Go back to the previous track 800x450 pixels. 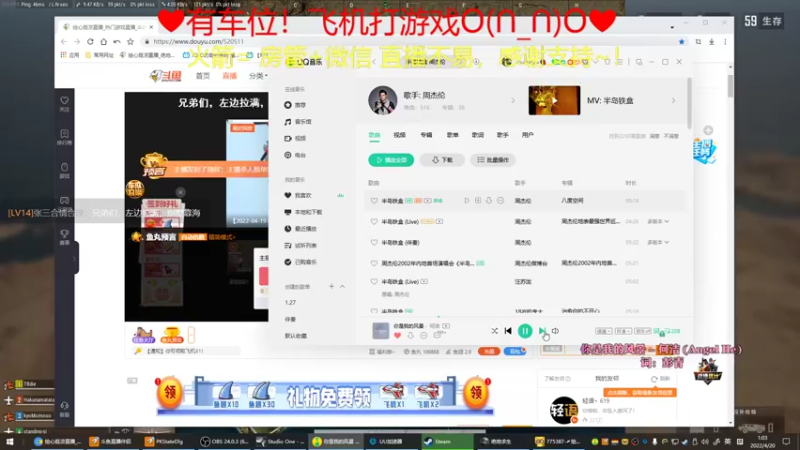(508, 331)
